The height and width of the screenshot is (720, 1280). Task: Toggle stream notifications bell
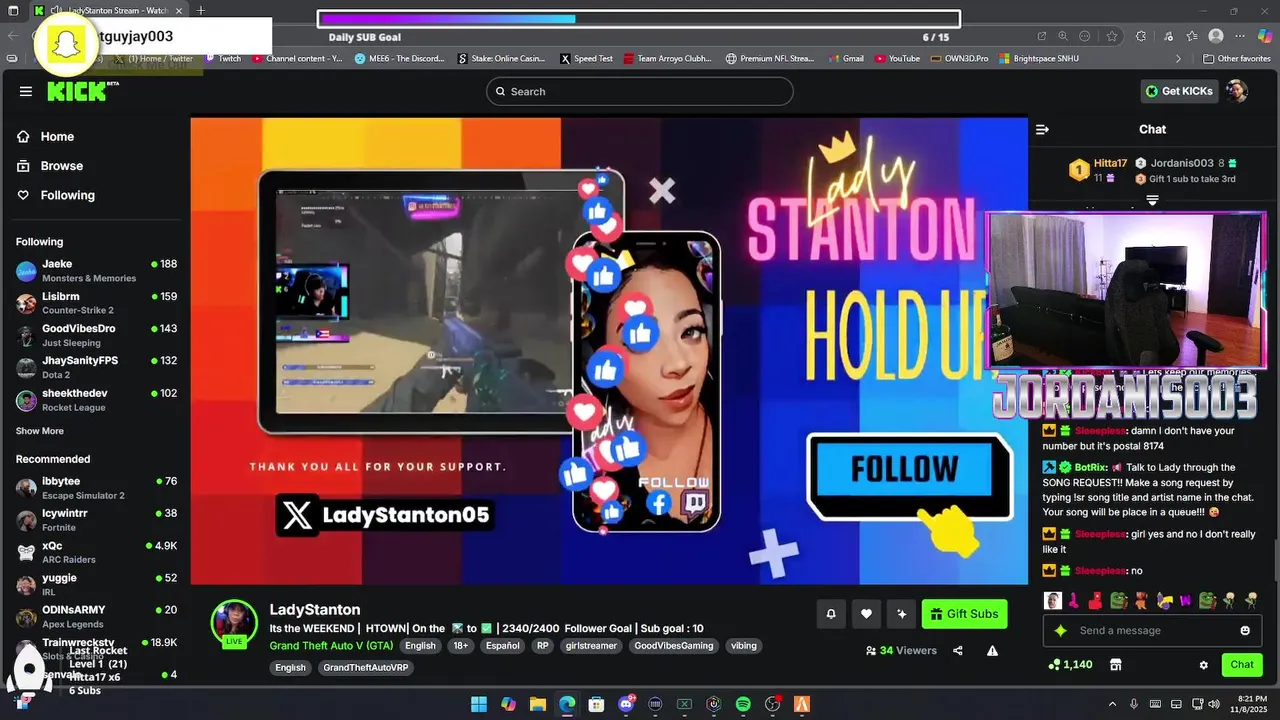coord(830,614)
